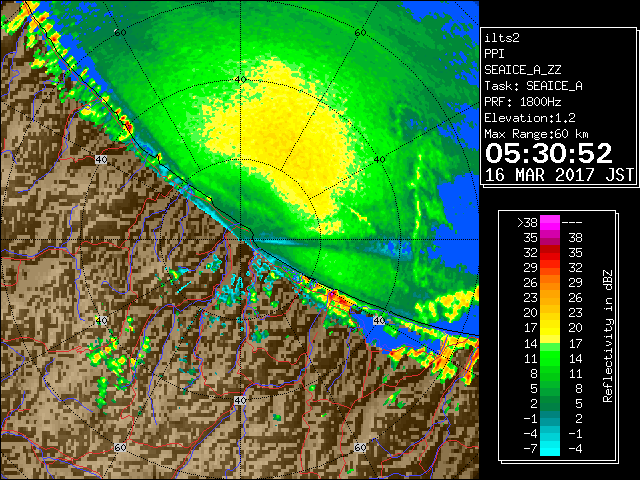Click the '16 MAR 2017 JST' date
Viewport: 640px width, 480px height.
559,175
